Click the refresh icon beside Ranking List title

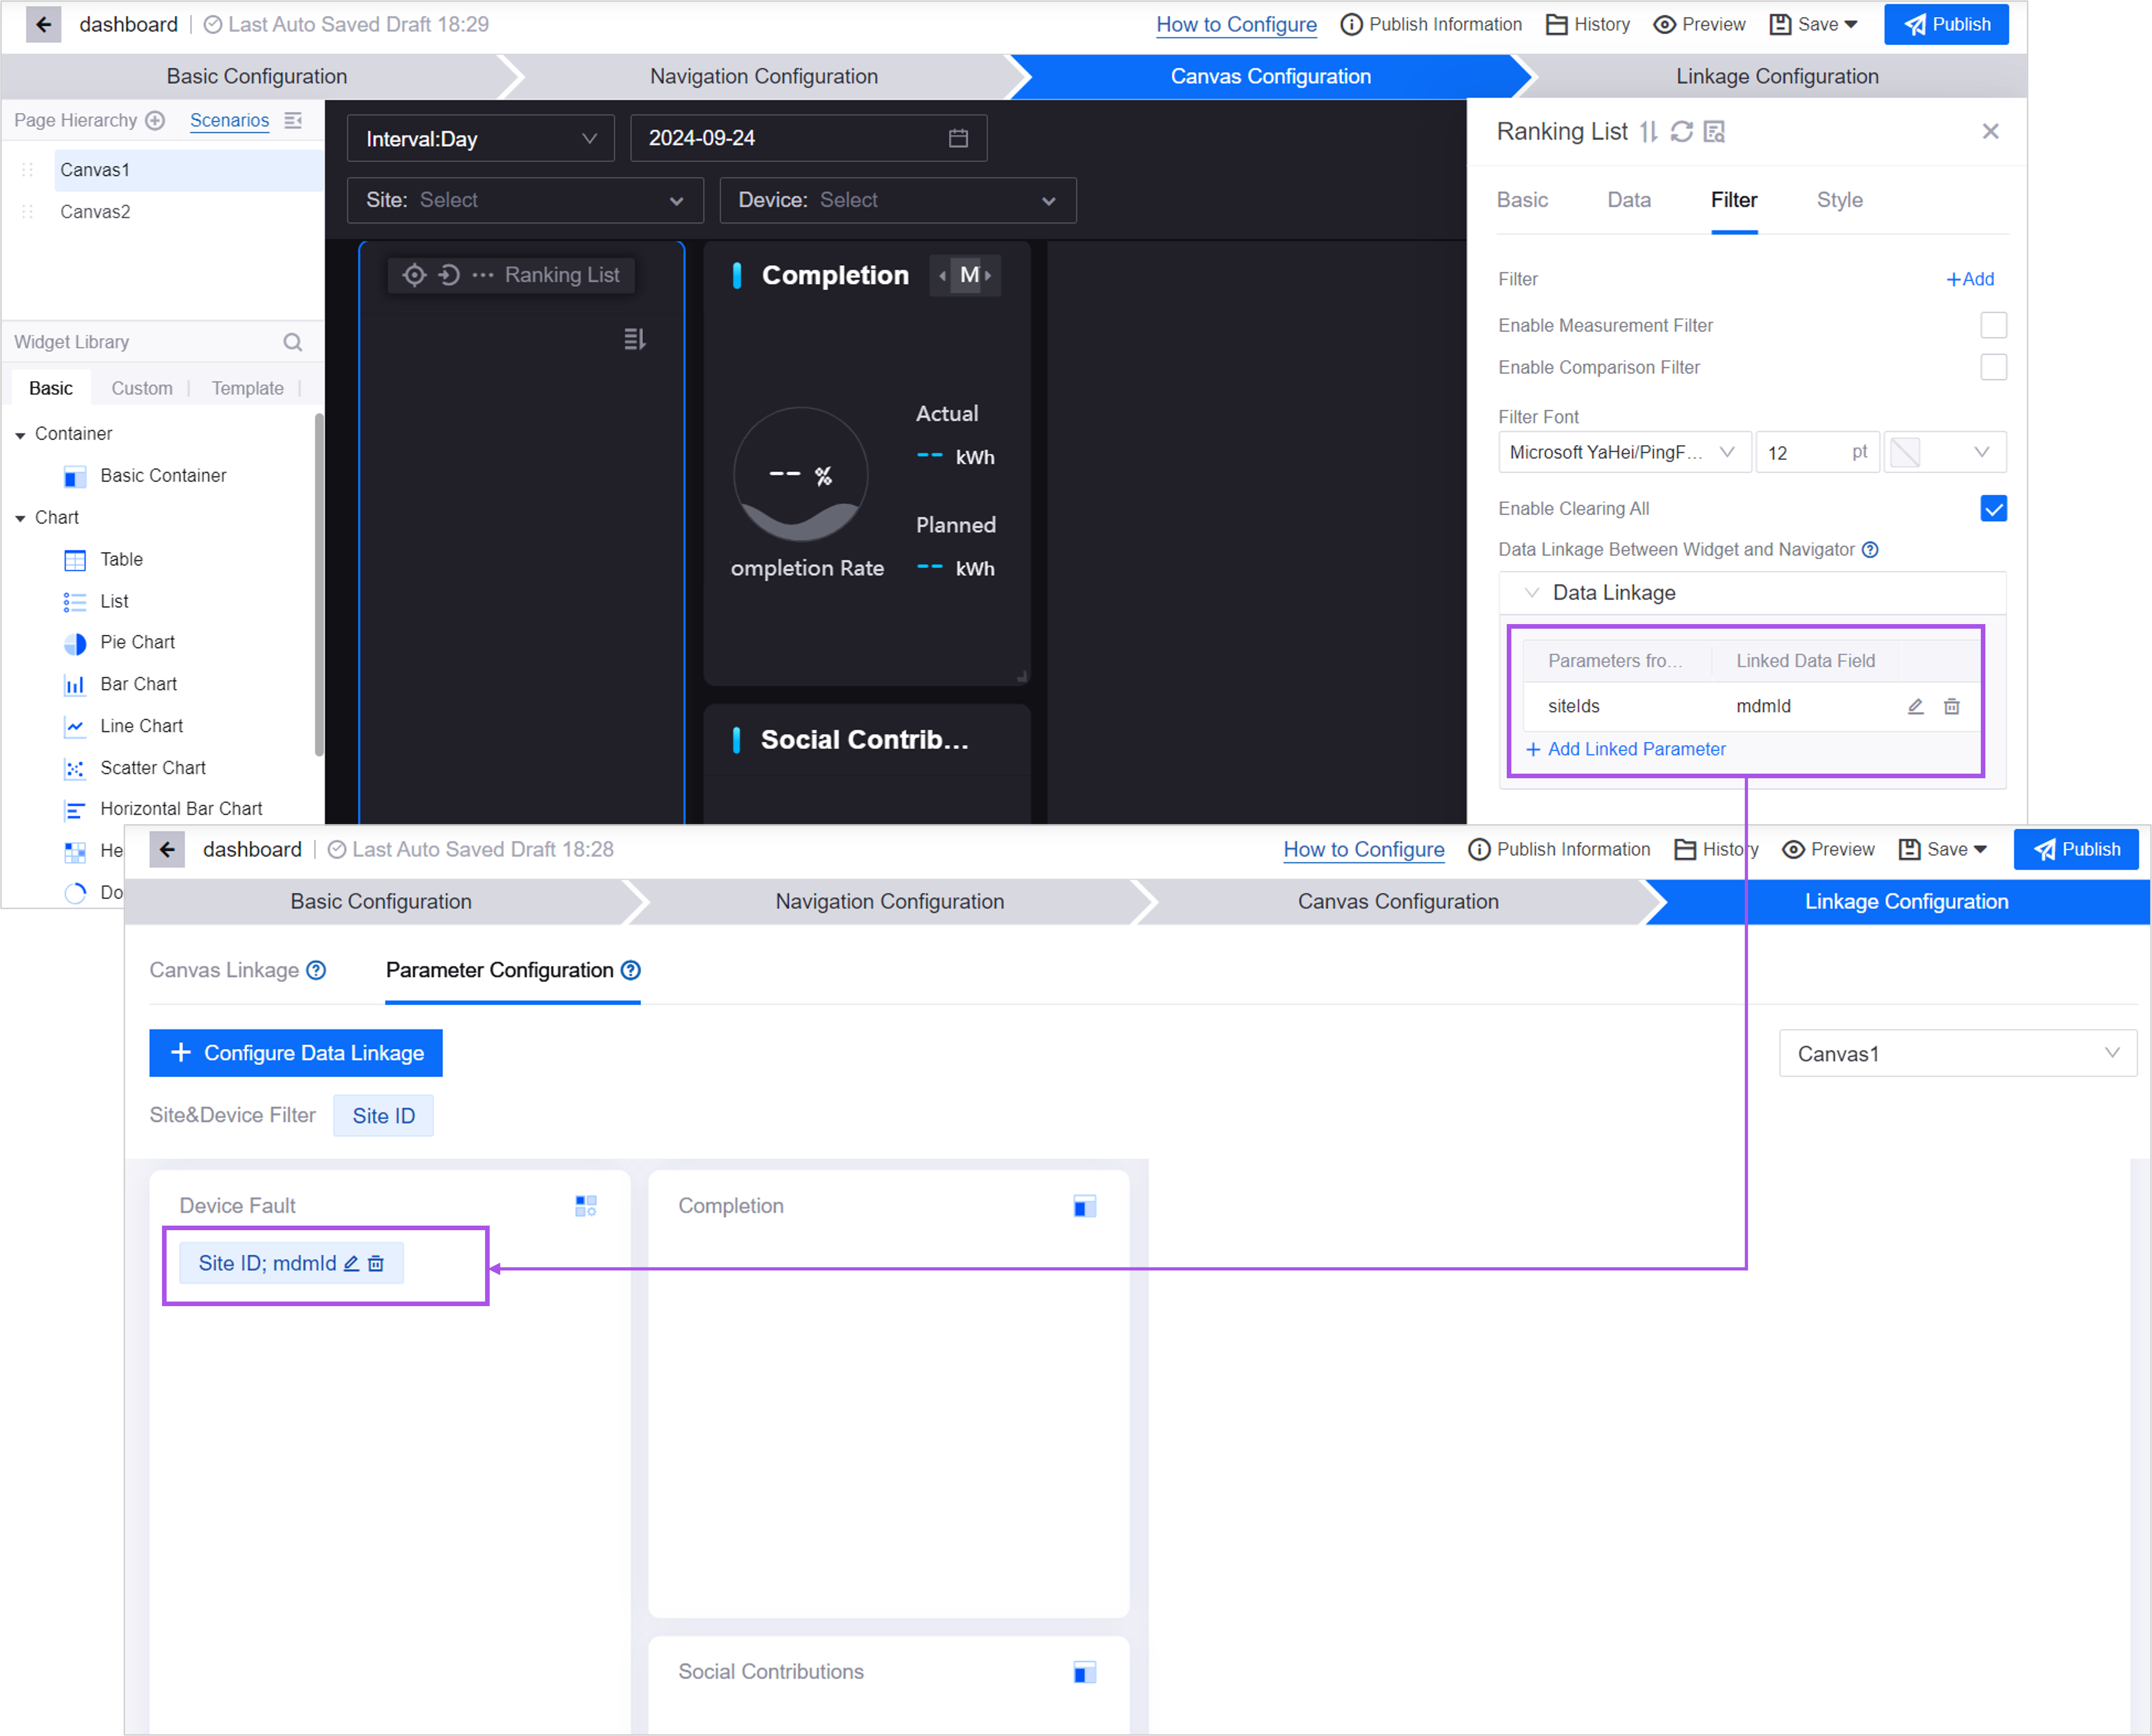[1681, 131]
